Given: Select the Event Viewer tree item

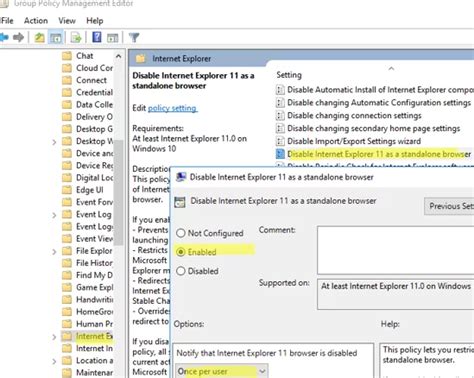Looking at the screenshot, I should point(94,238).
